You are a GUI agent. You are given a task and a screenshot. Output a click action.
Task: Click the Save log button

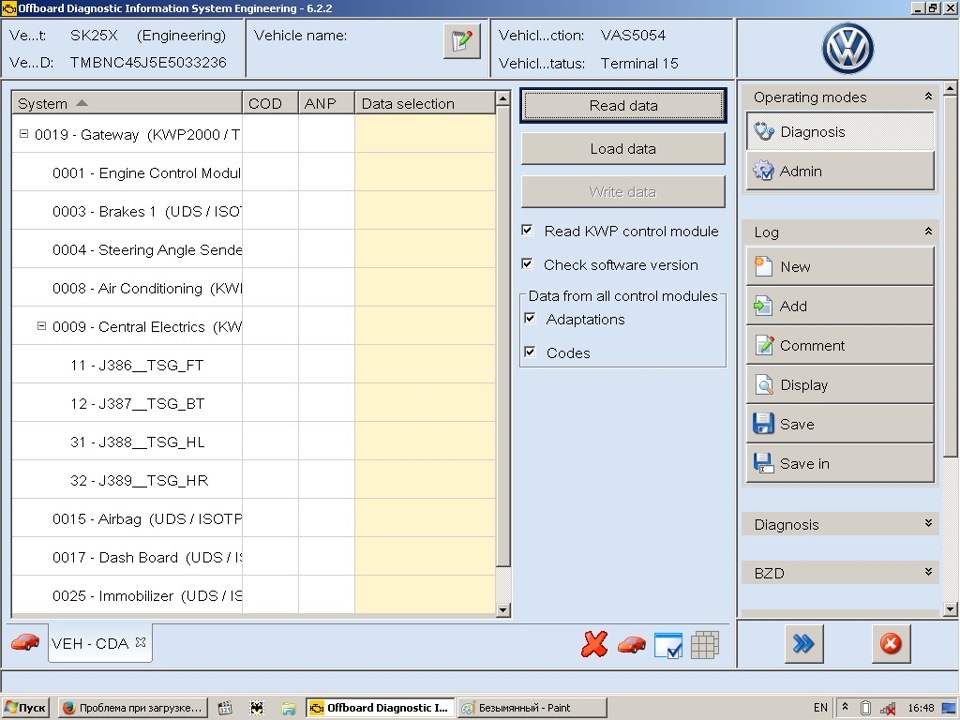pyautogui.click(x=840, y=424)
